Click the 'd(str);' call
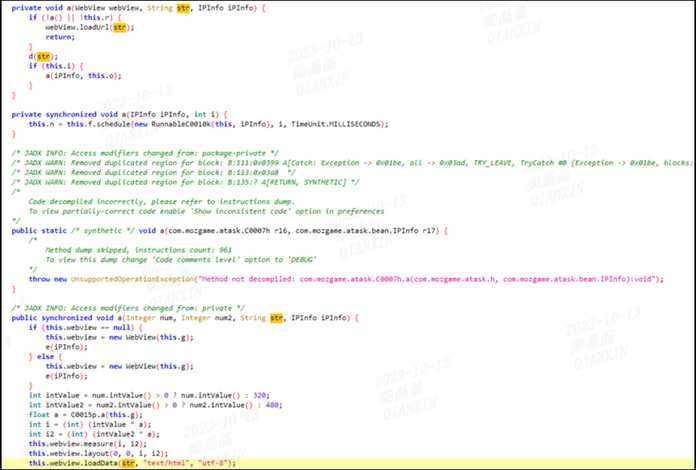The height and width of the screenshot is (470, 696). tap(43, 56)
